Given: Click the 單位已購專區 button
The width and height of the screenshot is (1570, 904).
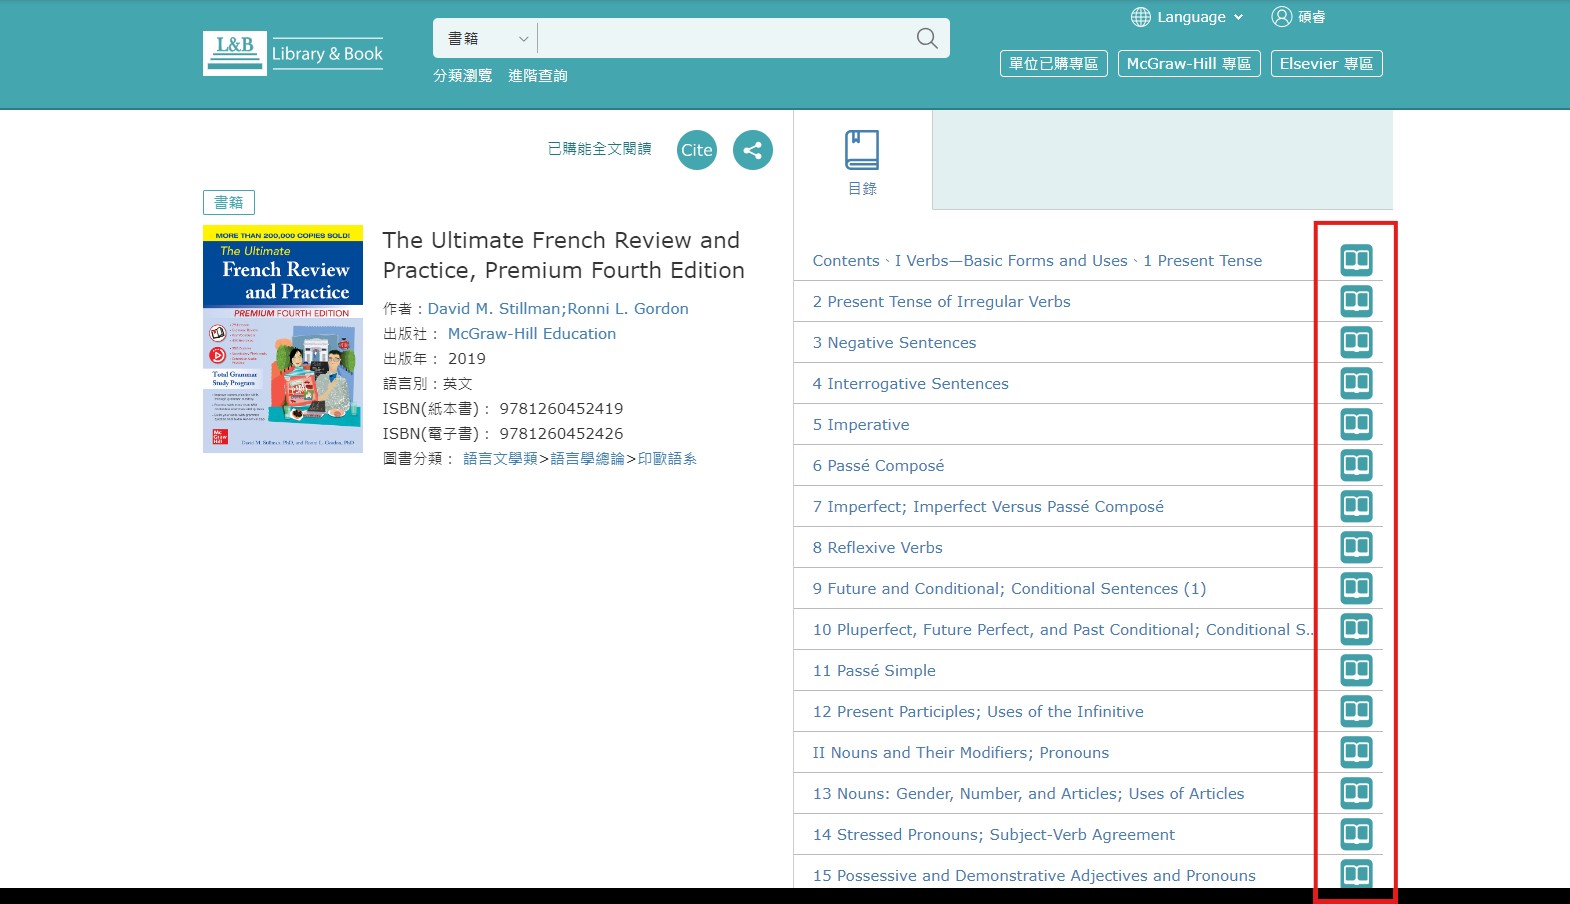Looking at the screenshot, I should click(1053, 64).
